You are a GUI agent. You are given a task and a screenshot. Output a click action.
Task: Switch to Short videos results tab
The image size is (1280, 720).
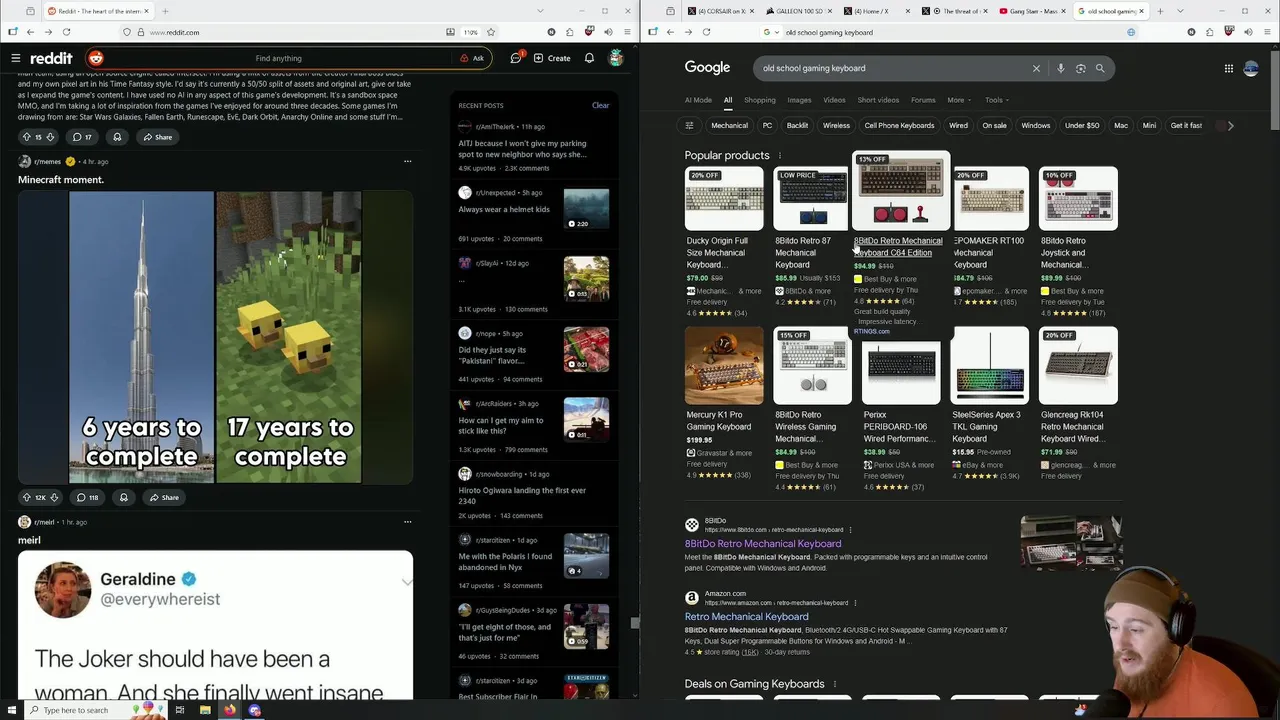[x=878, y=100]
